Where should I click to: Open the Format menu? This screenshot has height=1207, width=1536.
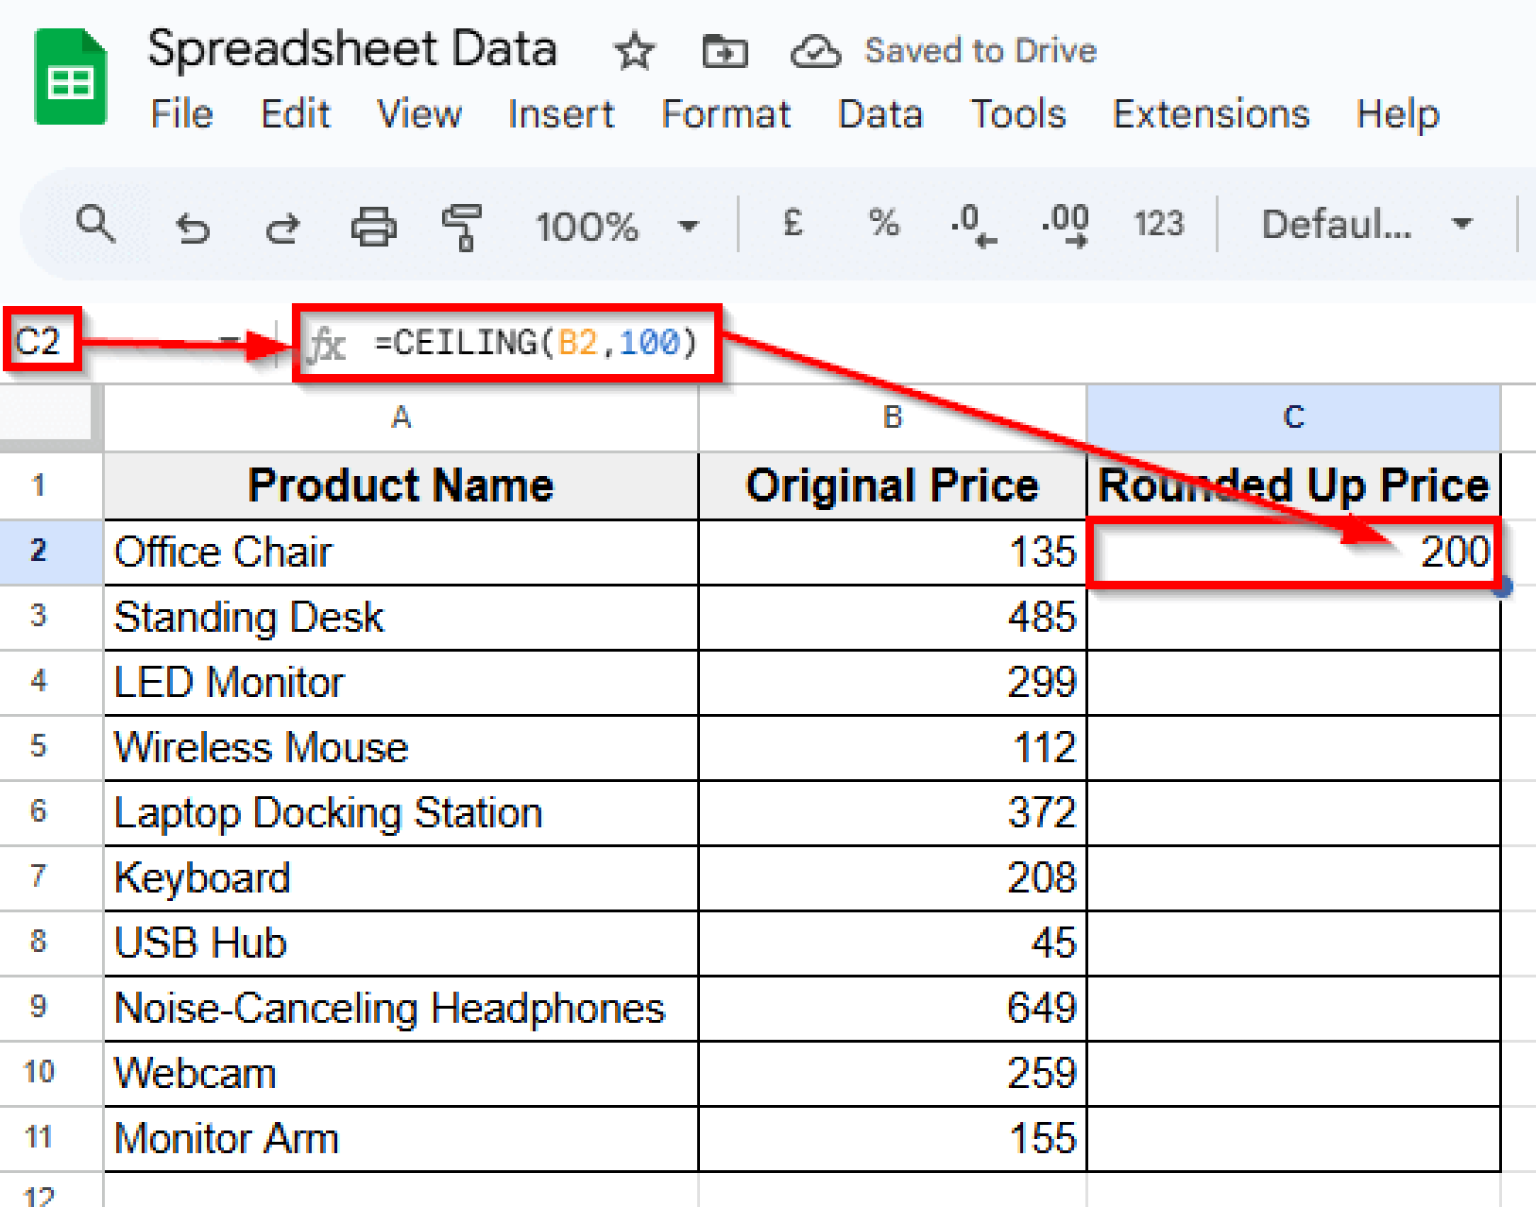(x=726, y=114)
